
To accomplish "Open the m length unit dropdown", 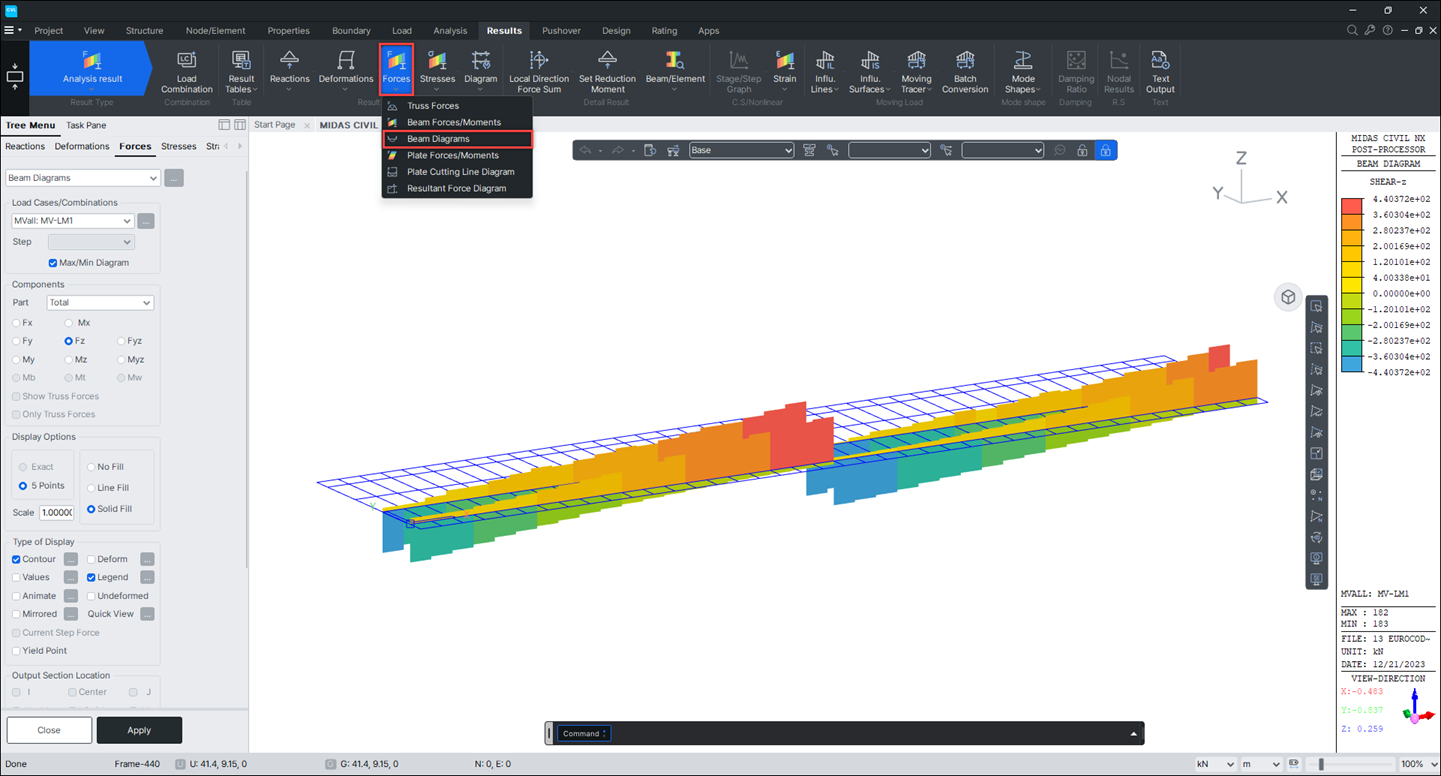I will (x=1261, y=764).
